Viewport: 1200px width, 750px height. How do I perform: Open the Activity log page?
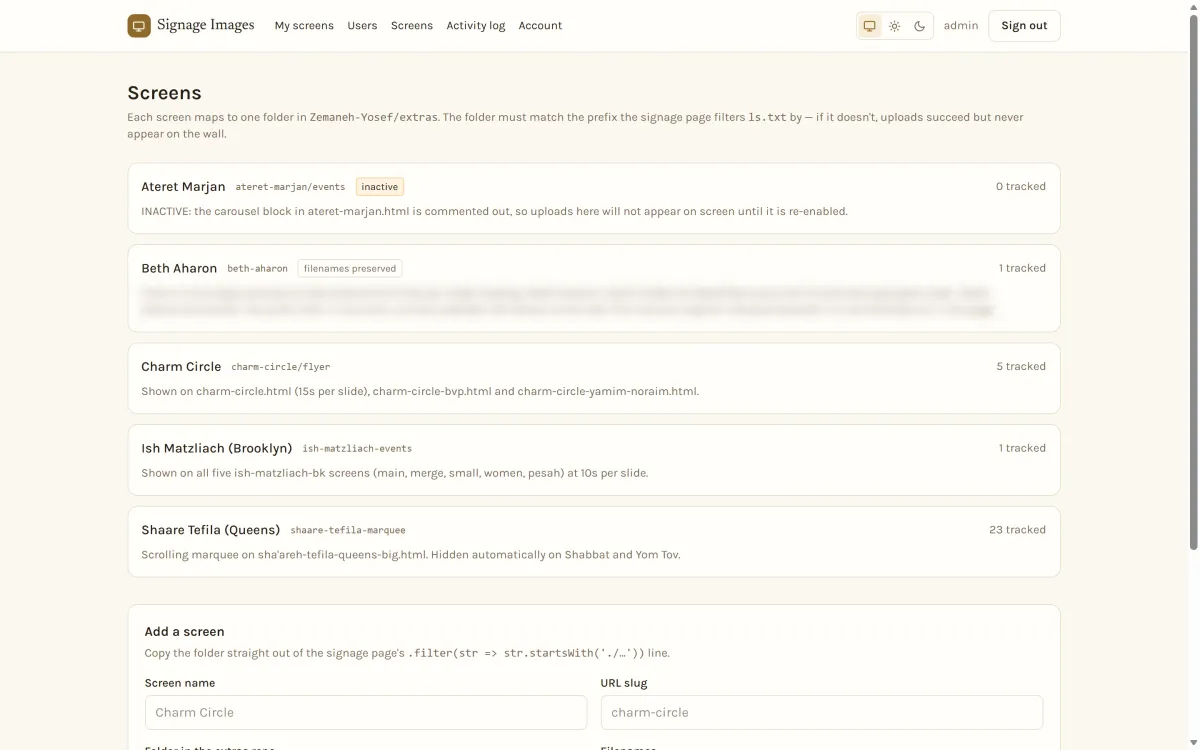(476, 26)
